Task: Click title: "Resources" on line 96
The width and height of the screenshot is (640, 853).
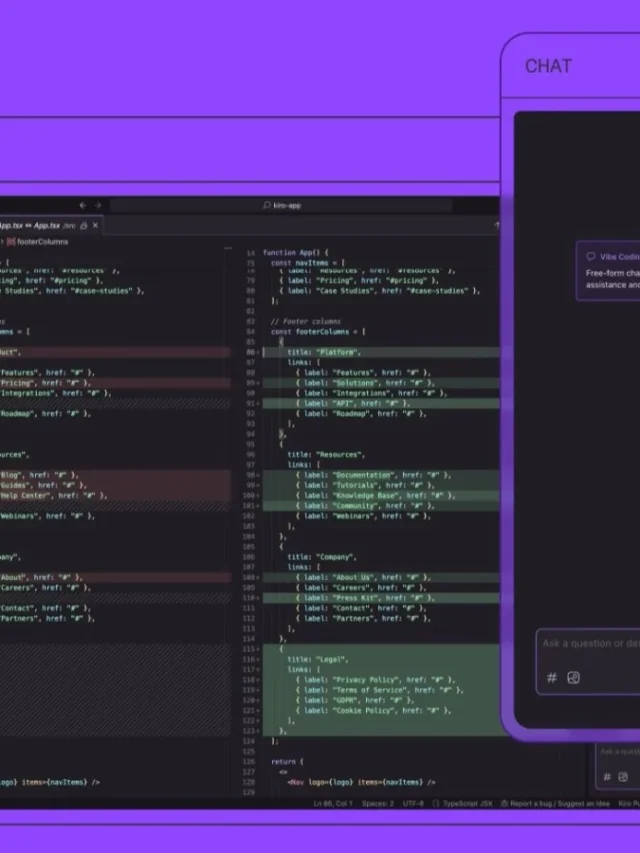Action: tap(326, 454)
